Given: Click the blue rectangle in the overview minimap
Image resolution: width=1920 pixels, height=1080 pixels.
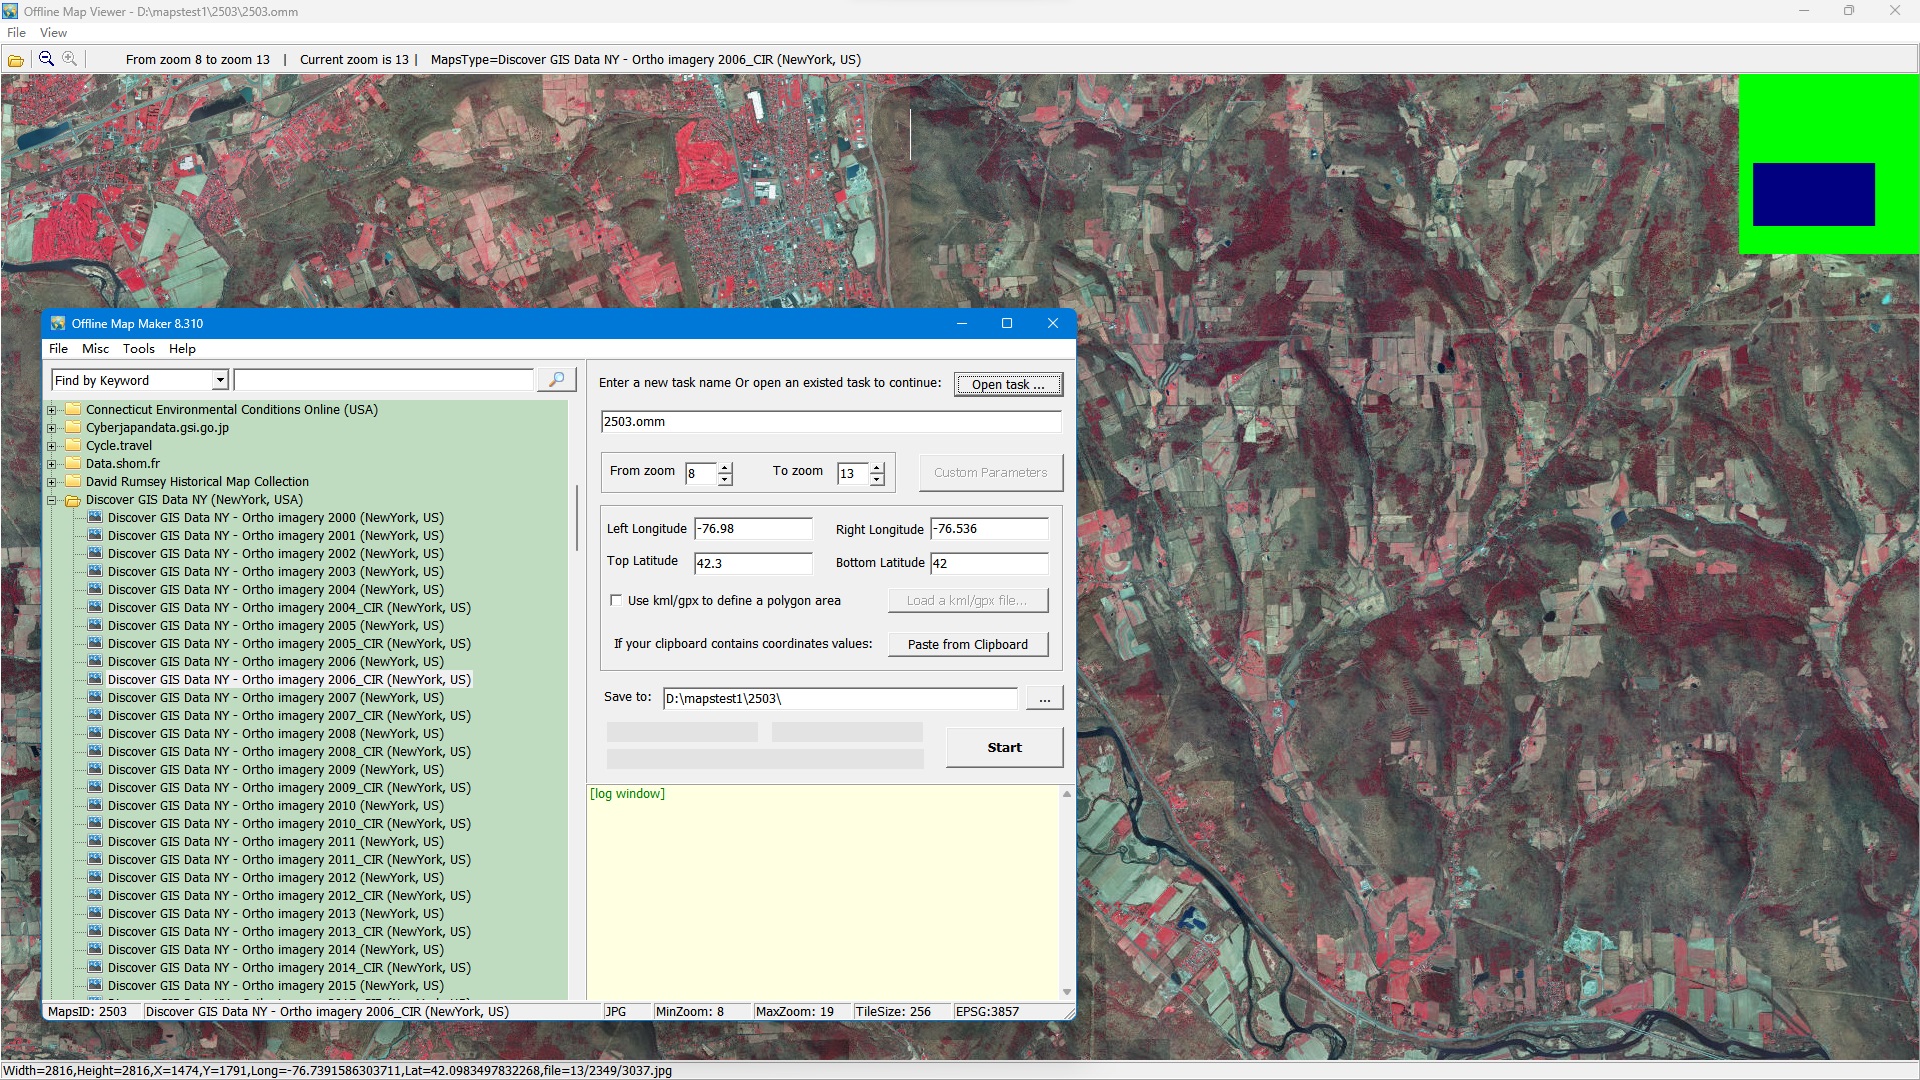Looking at the screenshot, I should [x=1813, y=194].
